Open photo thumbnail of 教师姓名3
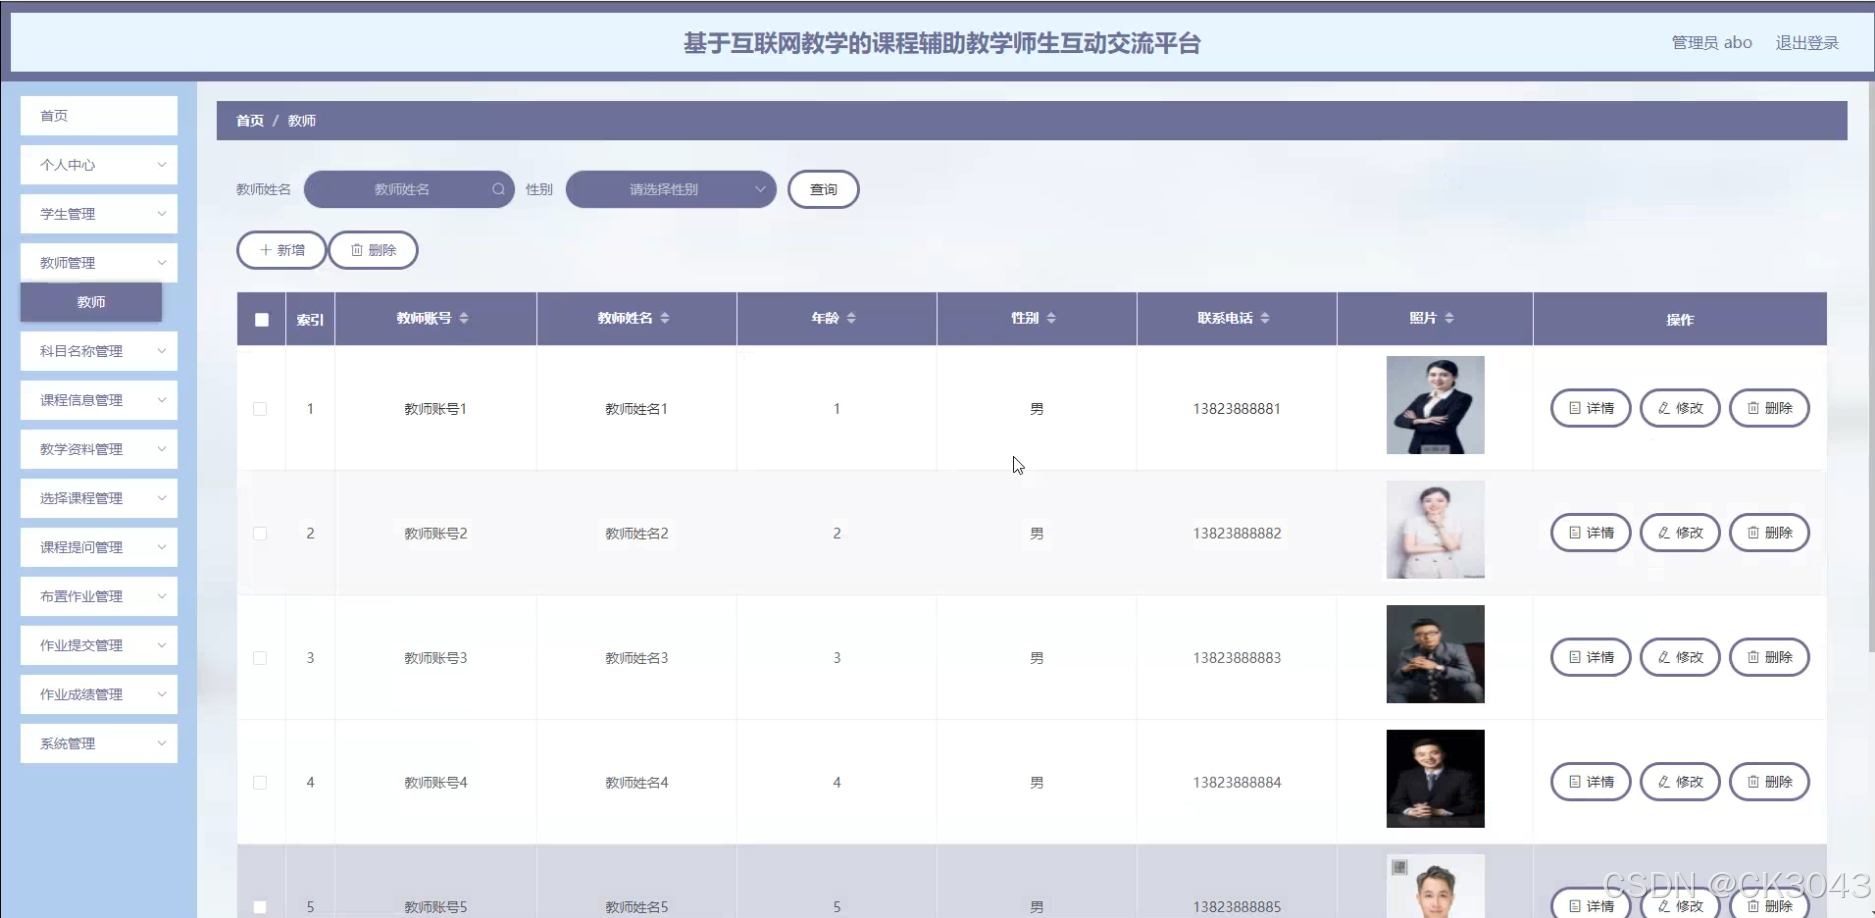The height and width of the screenshot is (918, 1875). [x=1435, y=654]
